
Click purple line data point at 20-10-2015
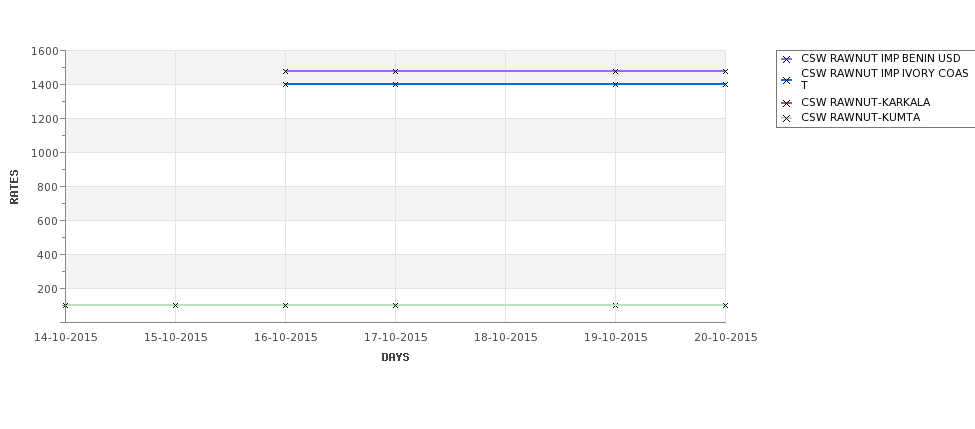coord(725,72)
